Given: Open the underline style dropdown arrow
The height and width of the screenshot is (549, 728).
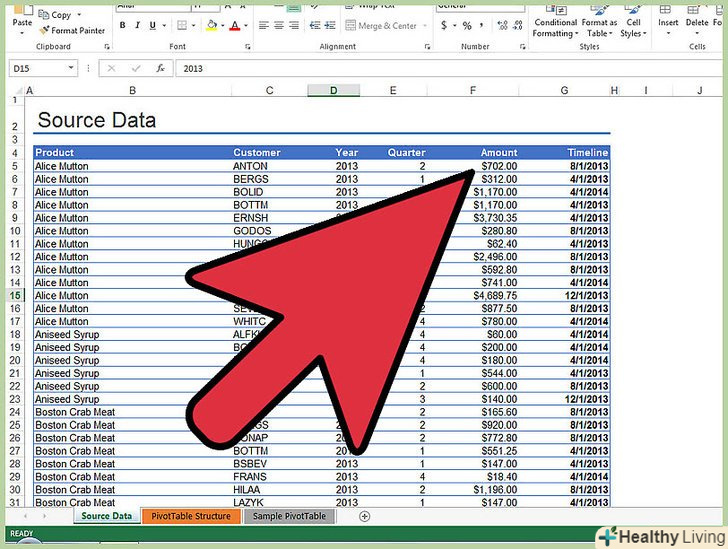Looking at the screenshot, I should [164, 26].
